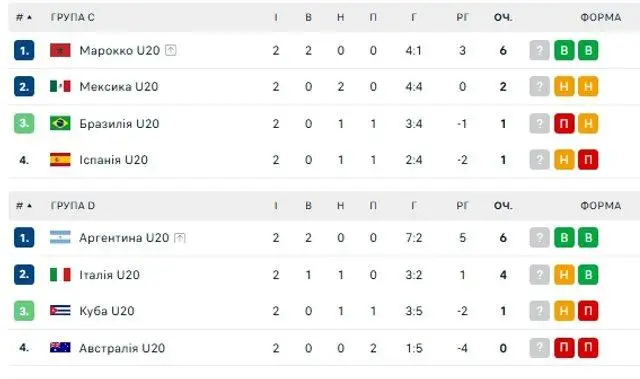This screenshot has width=640, height=379.
Task: Click the Mexico flag icon
Action: (60, 86)
